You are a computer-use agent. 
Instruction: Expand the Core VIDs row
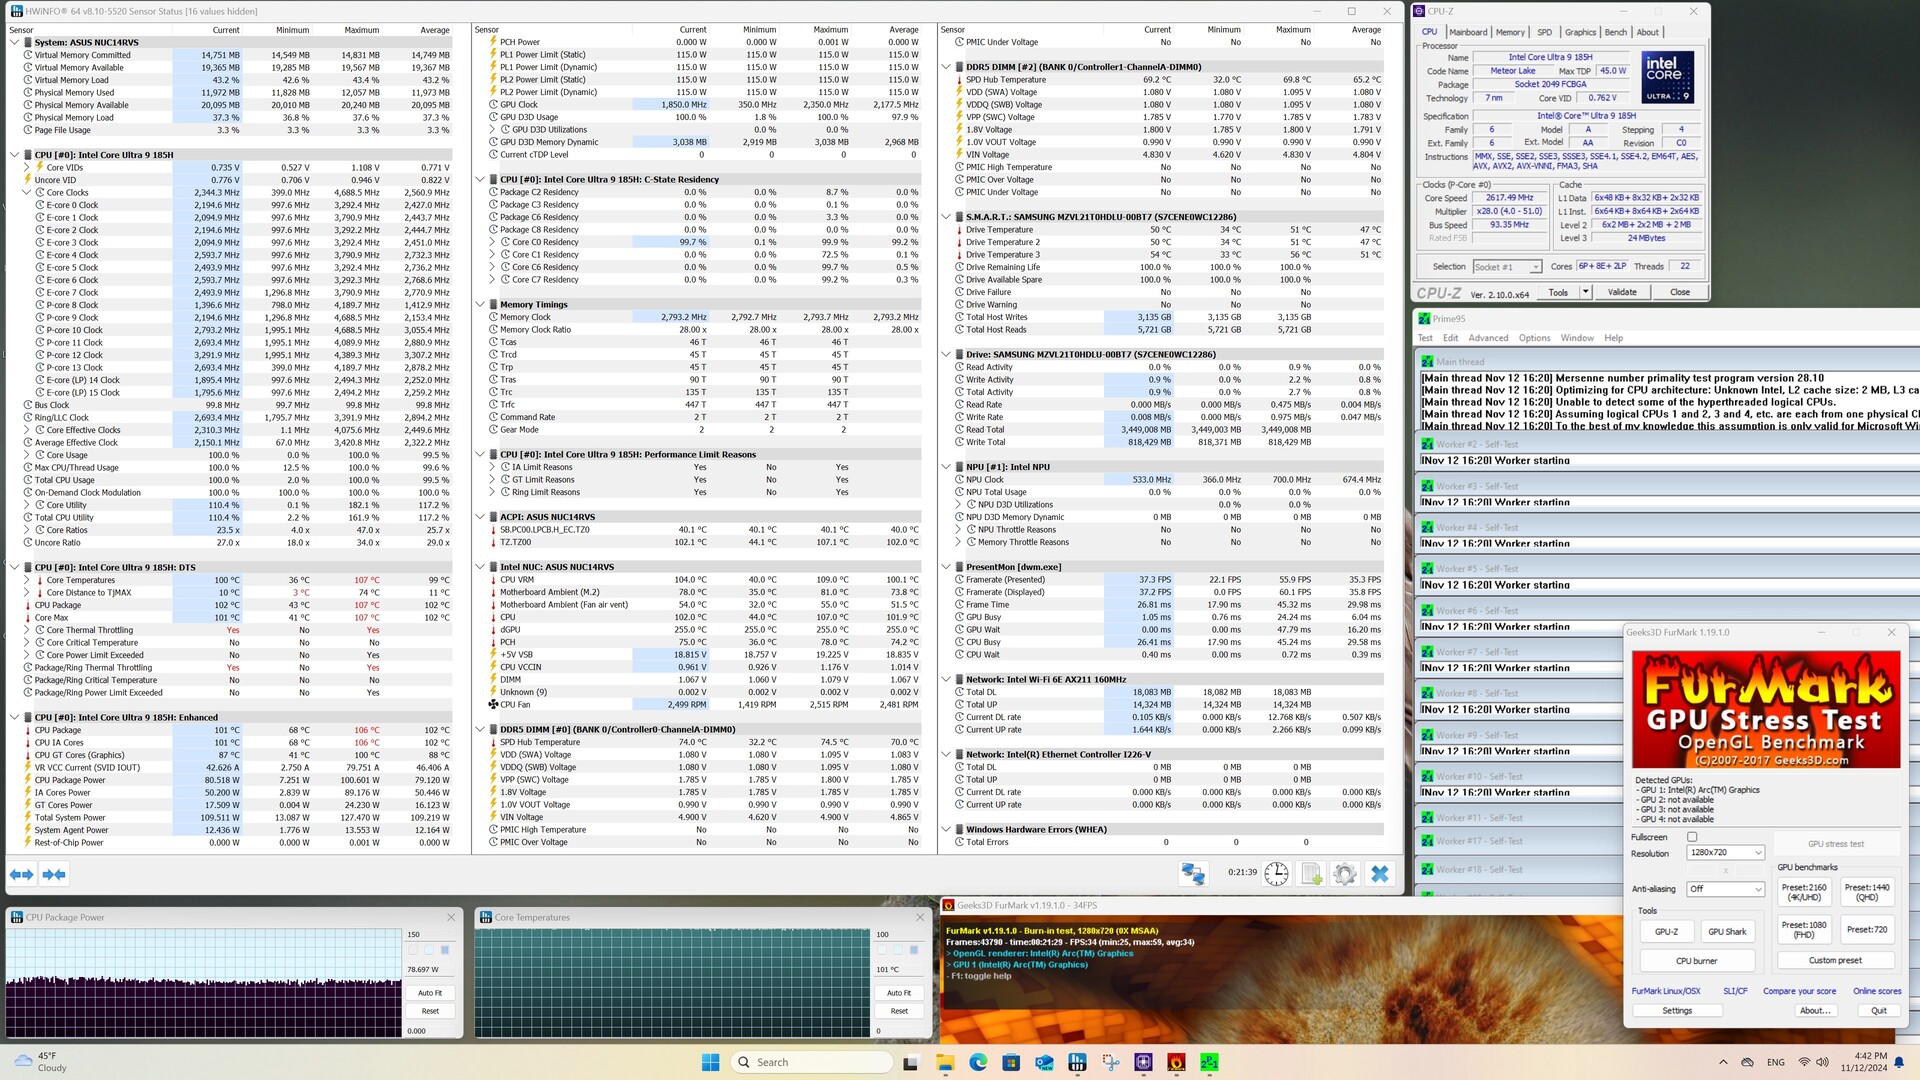pos(27,168)
